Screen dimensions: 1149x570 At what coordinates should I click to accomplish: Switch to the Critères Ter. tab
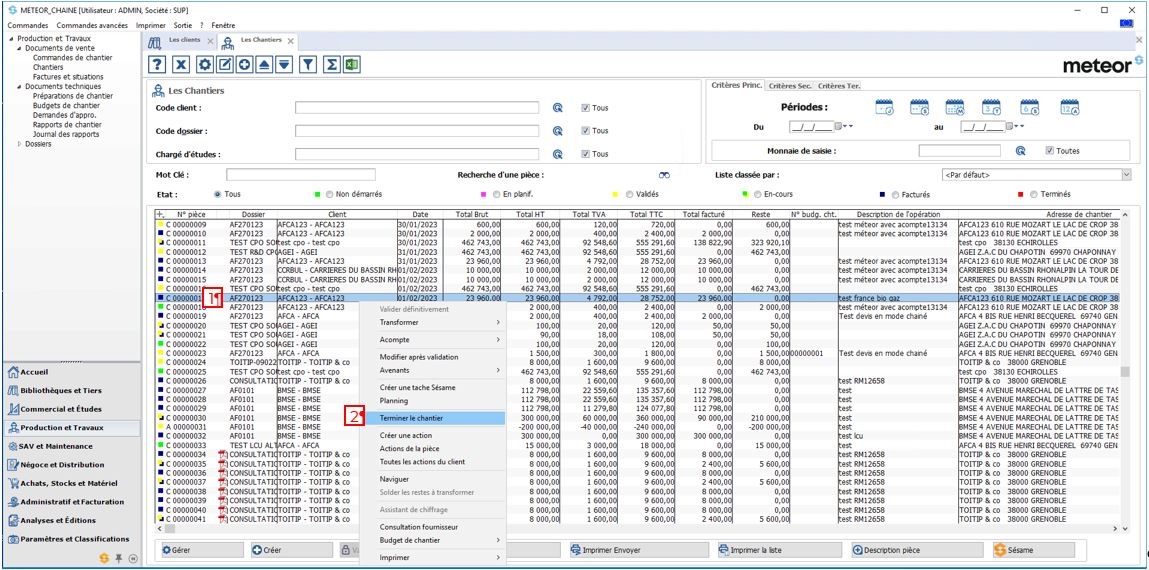point(839,86)
